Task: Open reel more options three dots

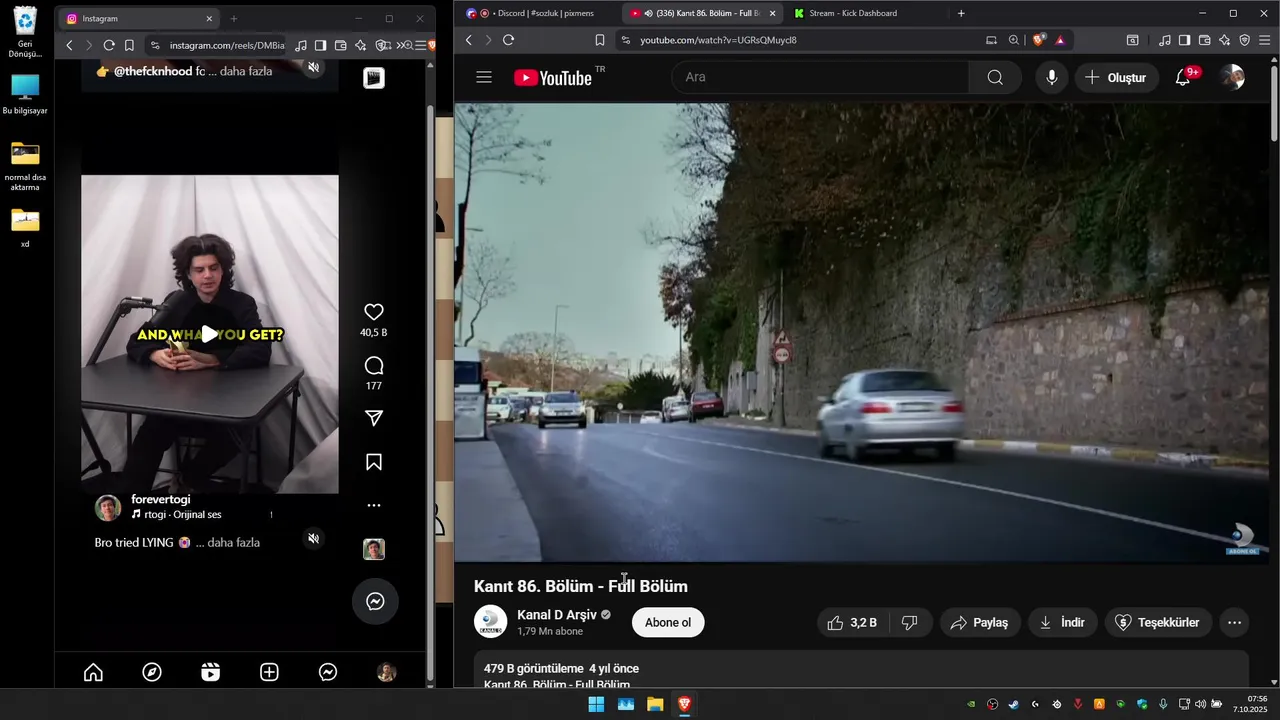Action: tap(374, 506)
